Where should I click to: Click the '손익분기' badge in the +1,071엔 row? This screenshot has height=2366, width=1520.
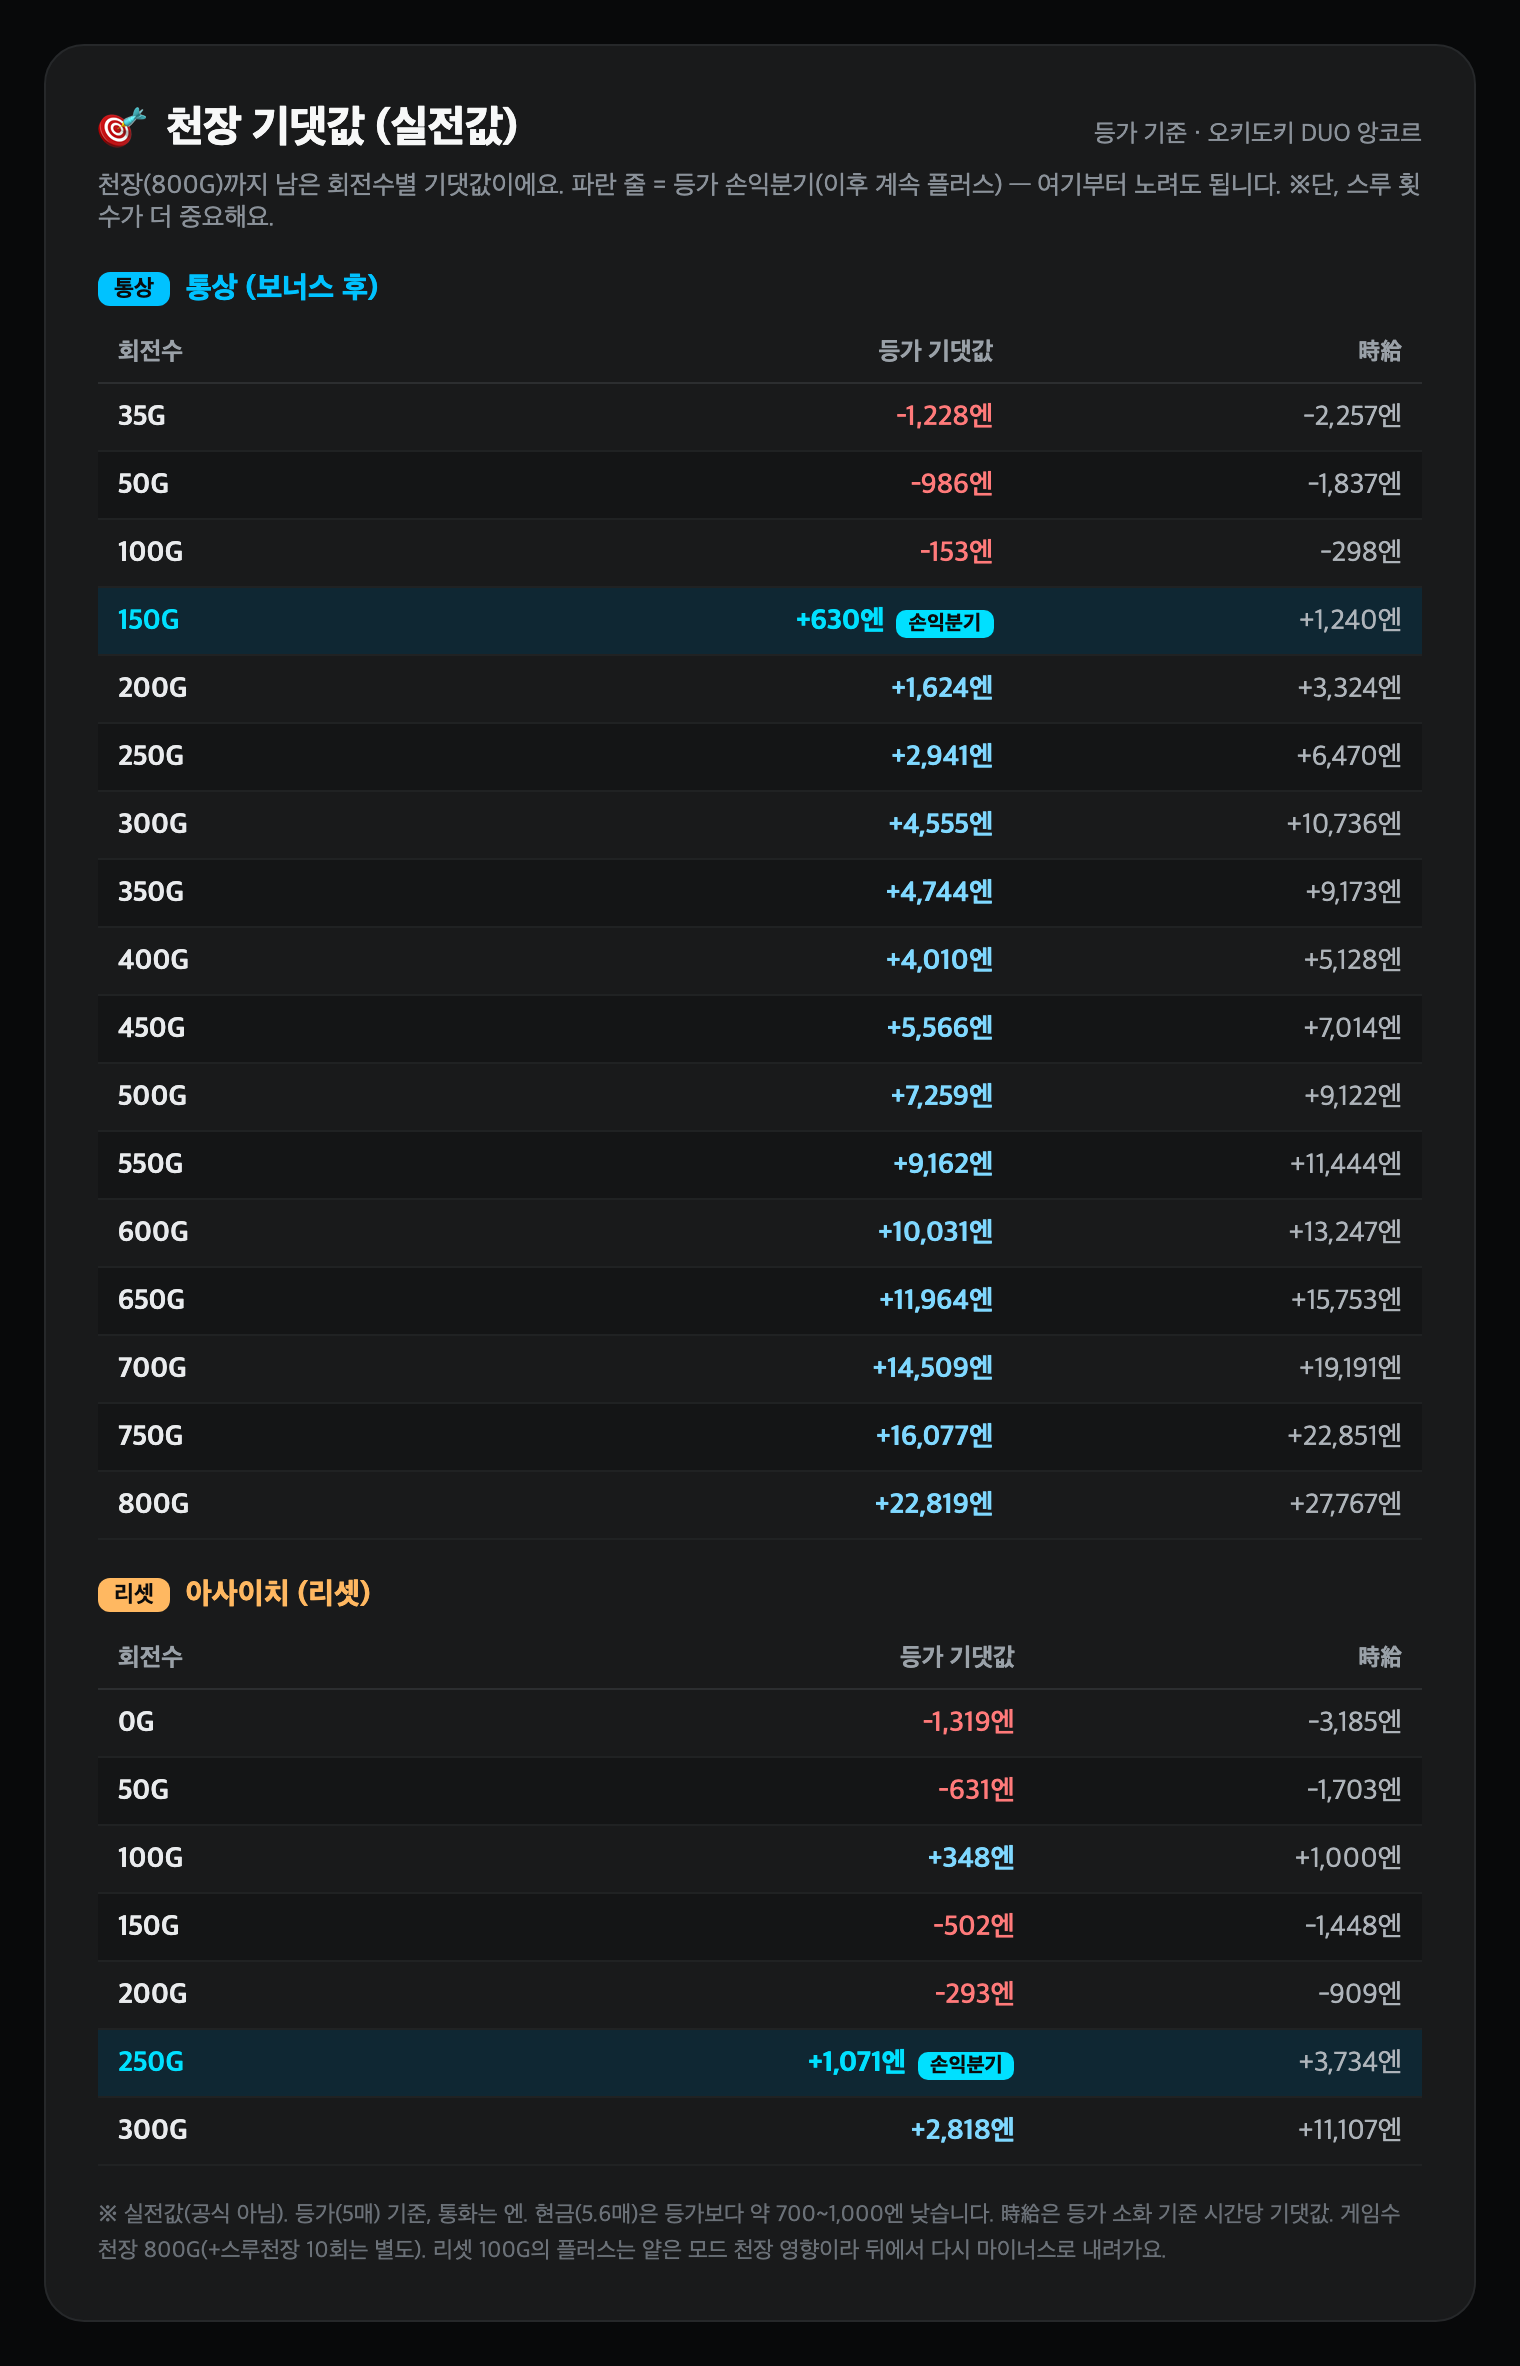pyautogui.click(x=966, y=2064)
